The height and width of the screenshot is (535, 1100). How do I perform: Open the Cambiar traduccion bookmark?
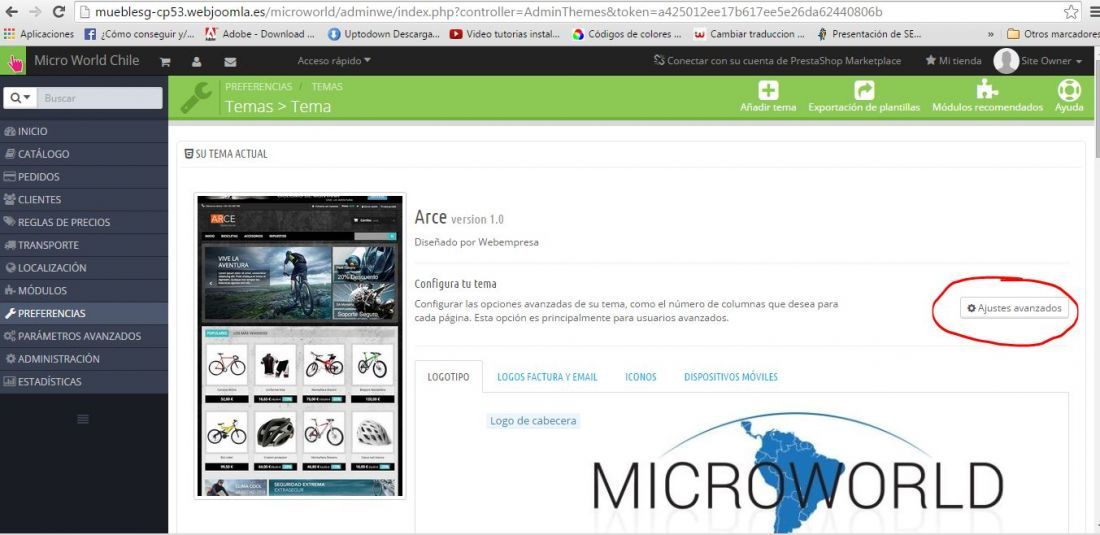[x=749, y=34]
